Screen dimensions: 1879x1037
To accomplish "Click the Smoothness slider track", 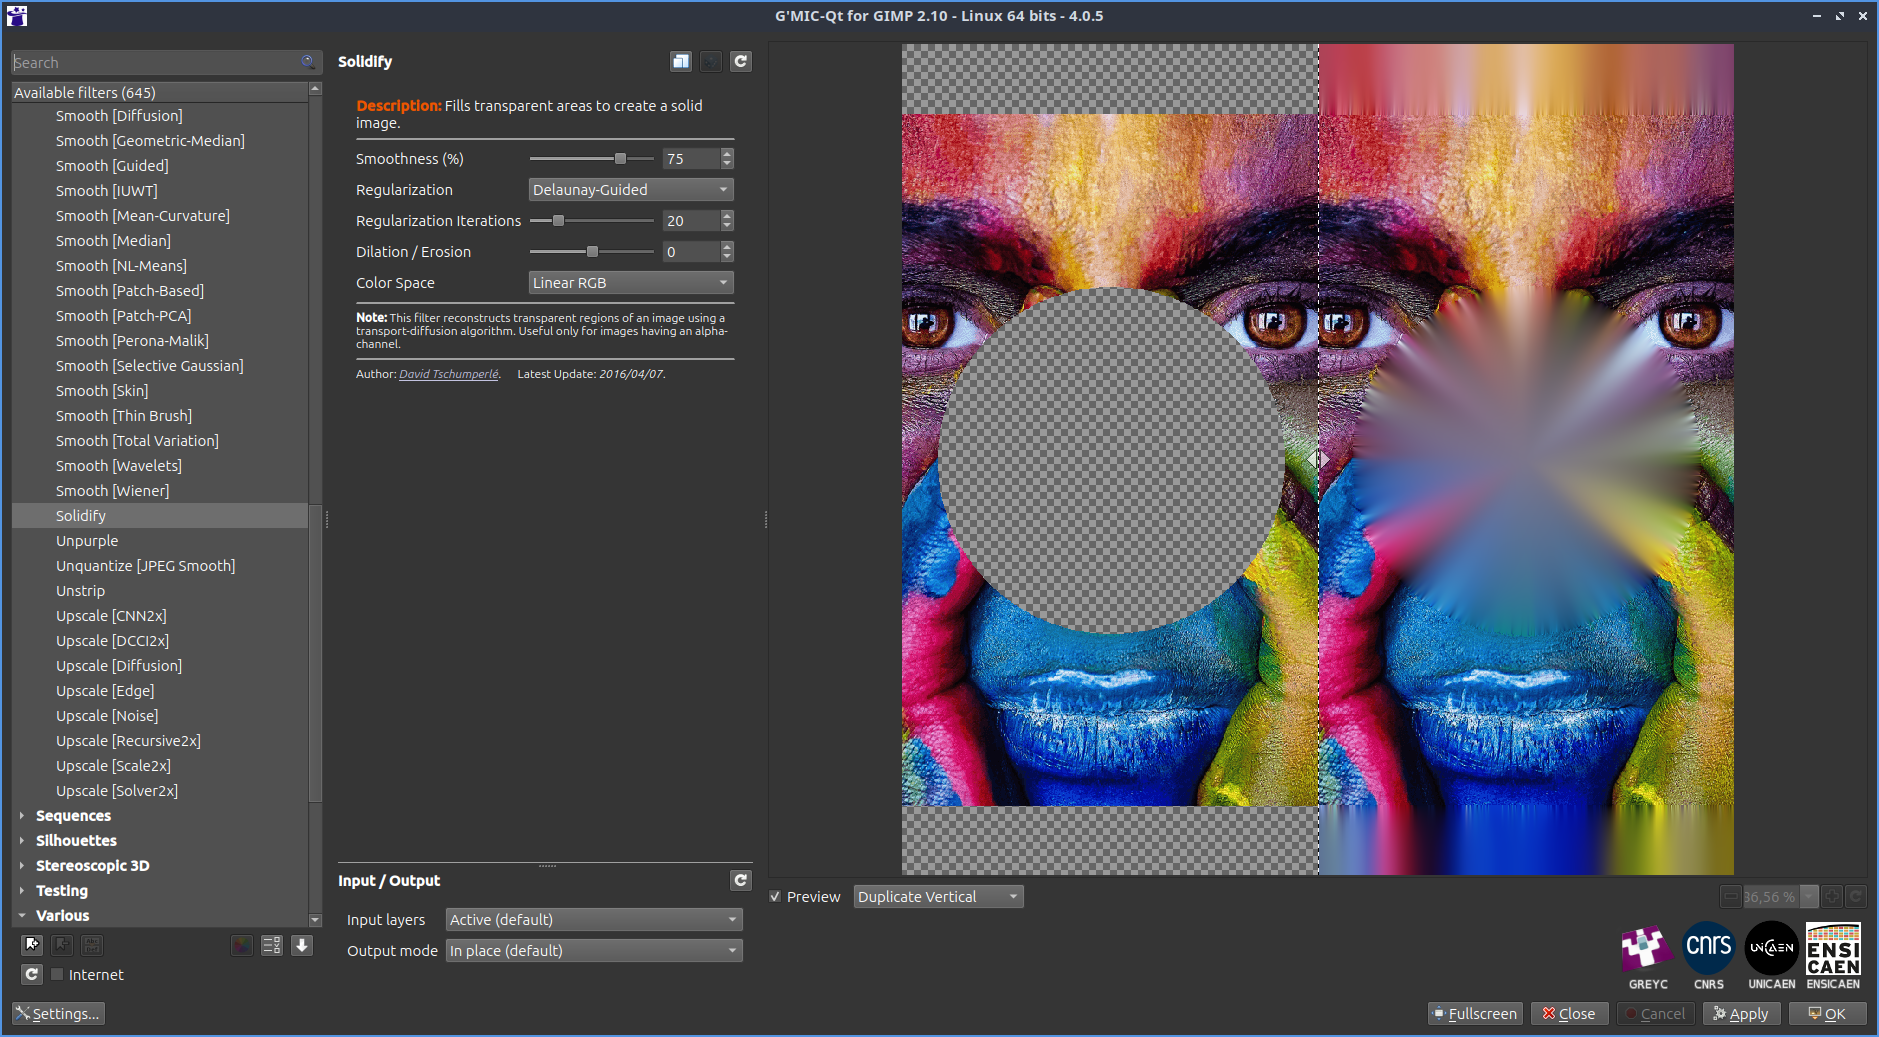I will [592, 158].
